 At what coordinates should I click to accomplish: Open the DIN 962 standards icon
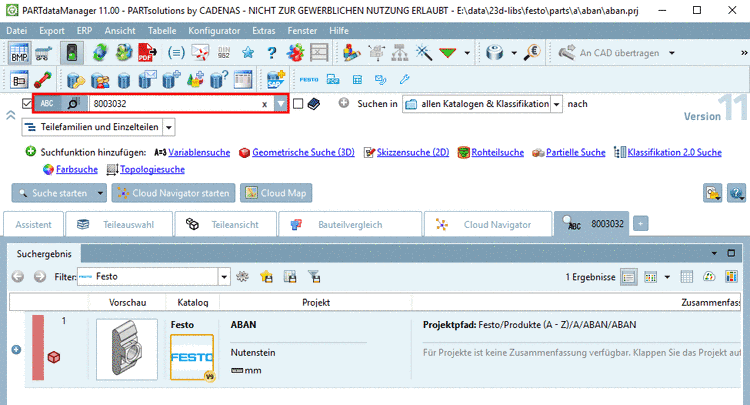pos(224,53)
